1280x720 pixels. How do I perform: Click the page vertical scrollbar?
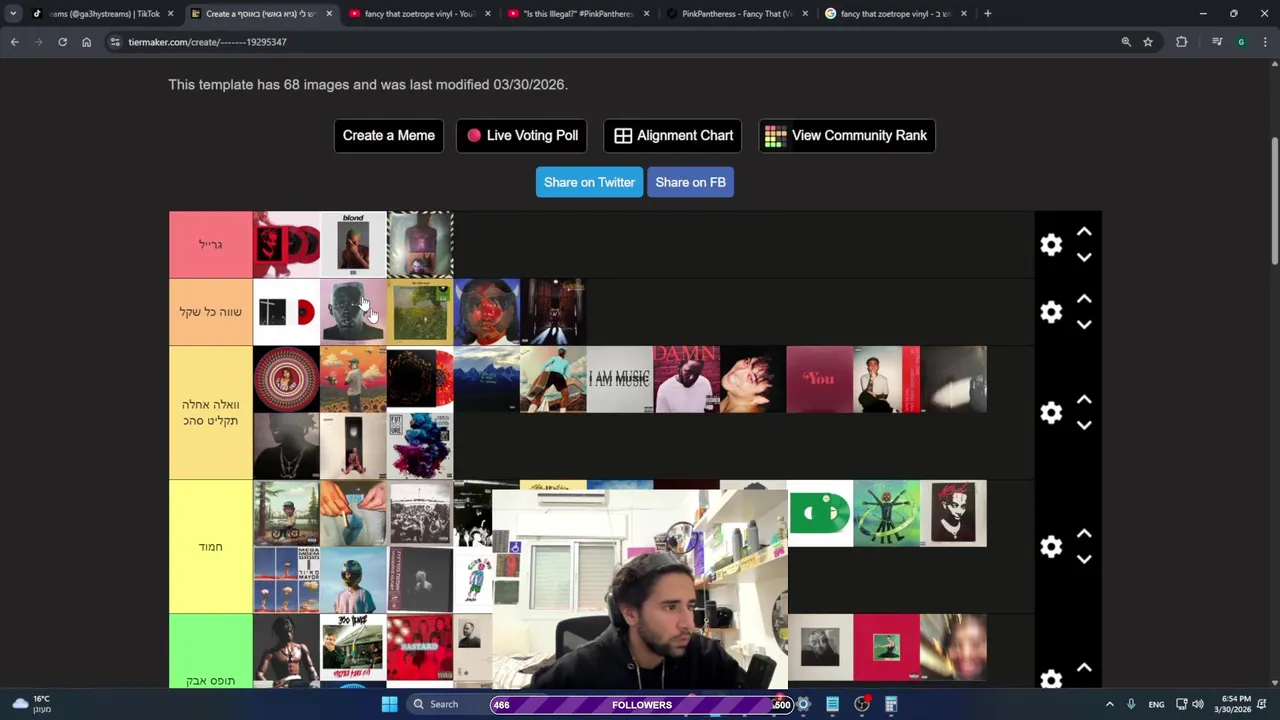pyautogui.click(x=1274, y=200)
